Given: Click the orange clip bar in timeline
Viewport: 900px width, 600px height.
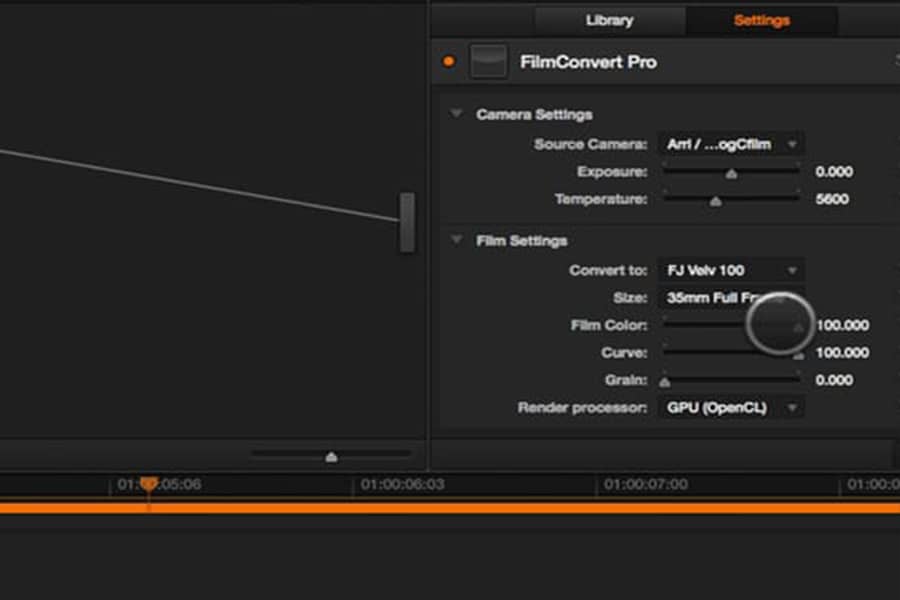Looking at the screenshot, I should pos(450,508).
